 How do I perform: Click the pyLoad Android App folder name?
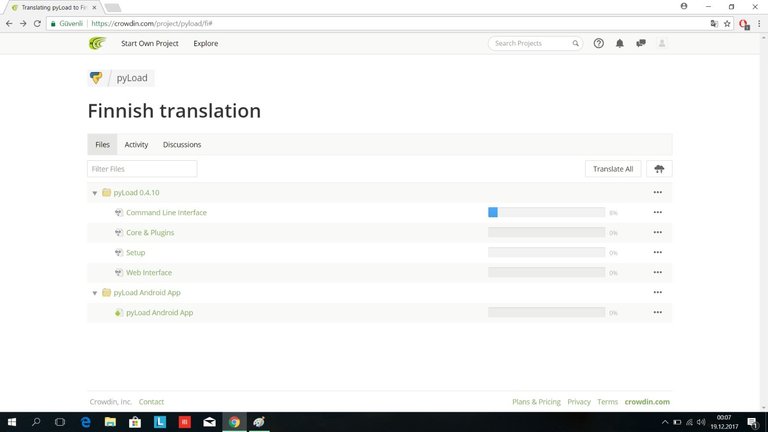147,292
